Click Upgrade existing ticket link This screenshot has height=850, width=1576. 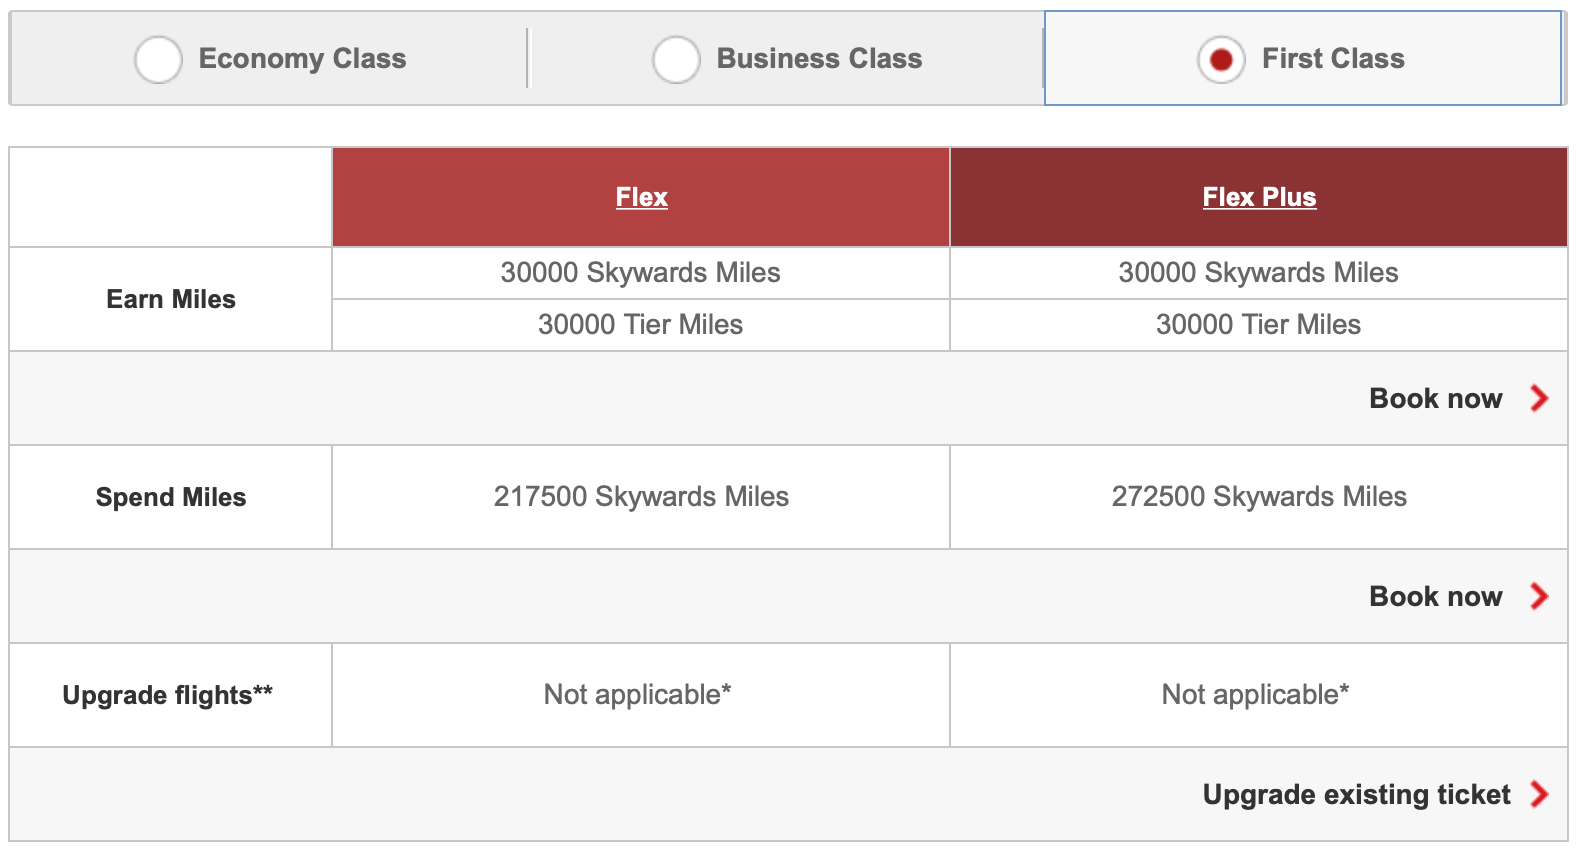(1356, 794)
